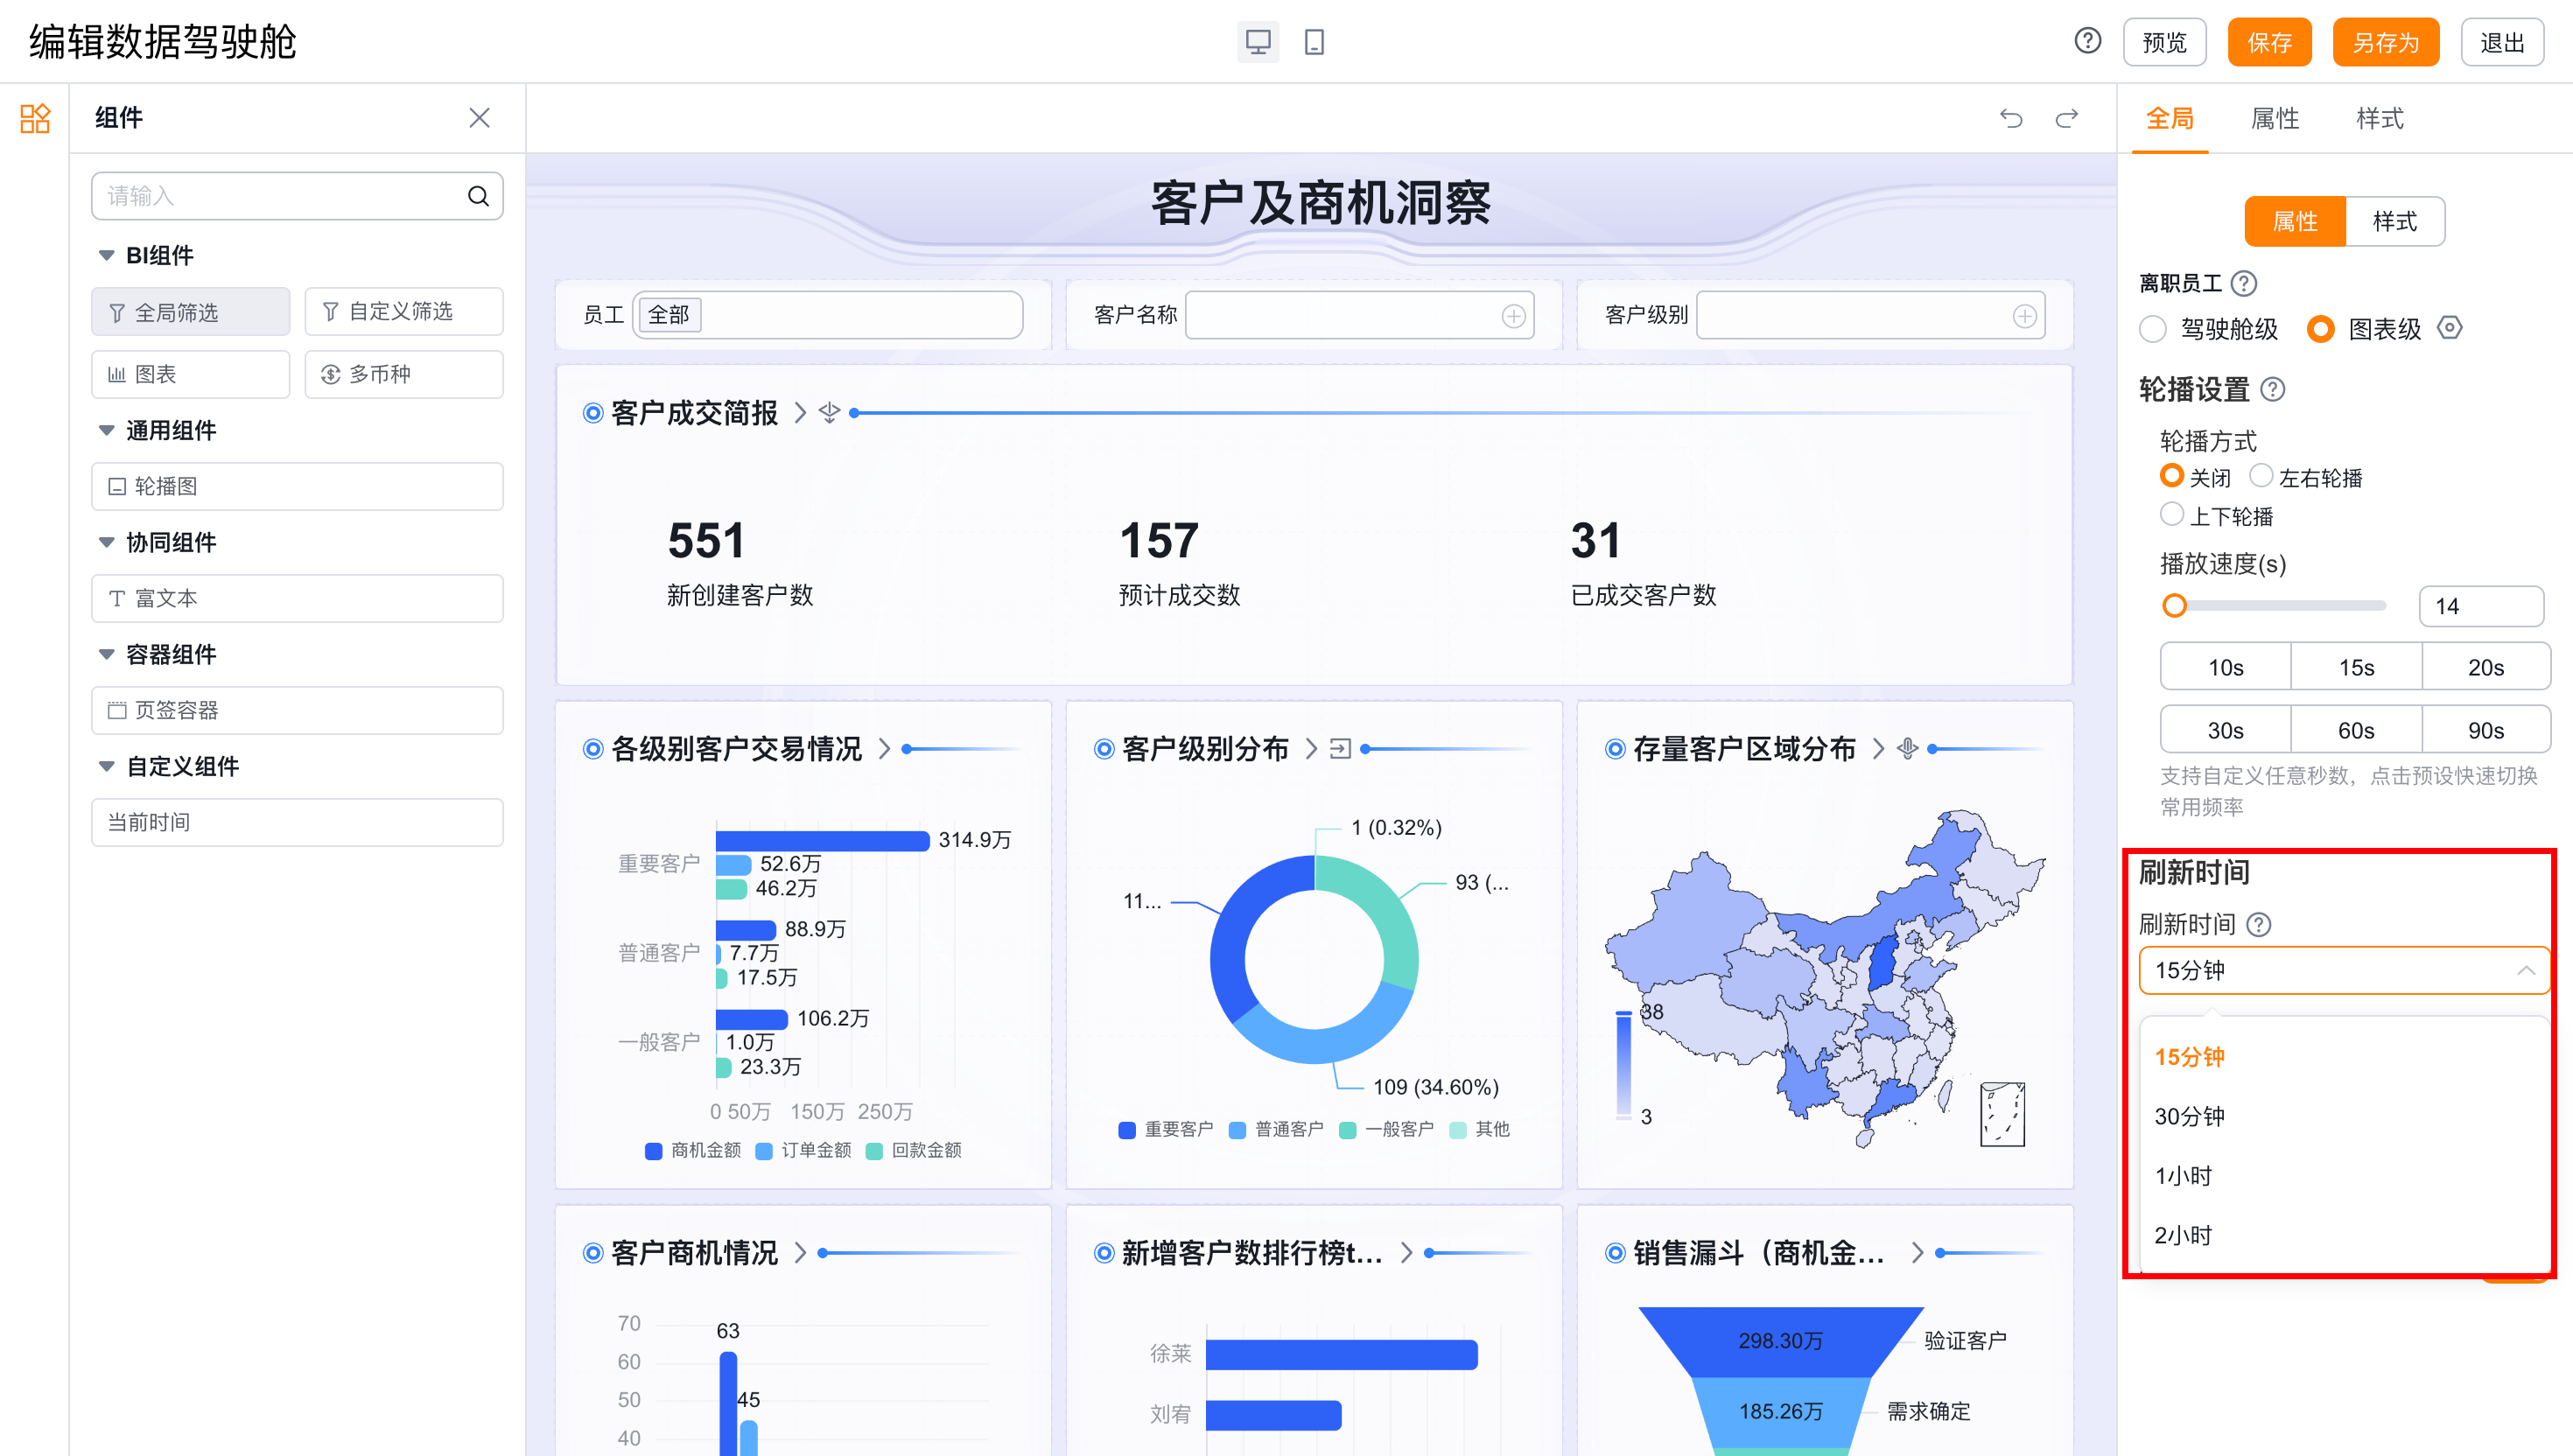Select the 驾驶舱级 radio option
The height and width of the screenshot is (1456, 2573).
click(x=2152, y=329)
